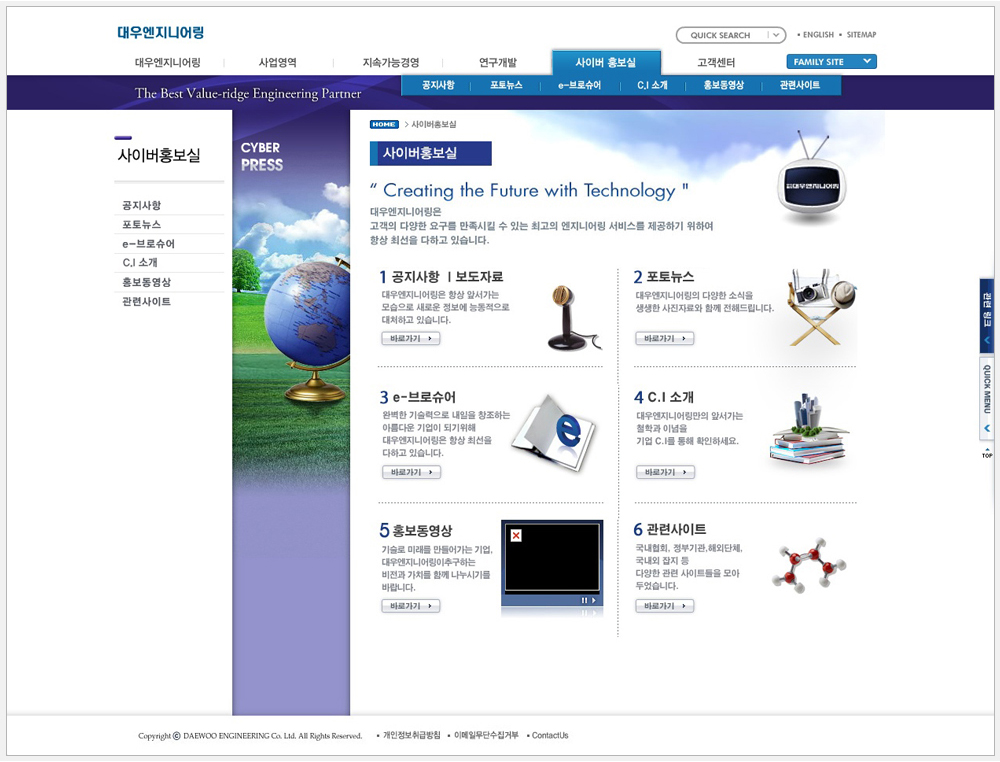
Task: Switch to the ENGLISH site link
Action: tap(818, 35)
